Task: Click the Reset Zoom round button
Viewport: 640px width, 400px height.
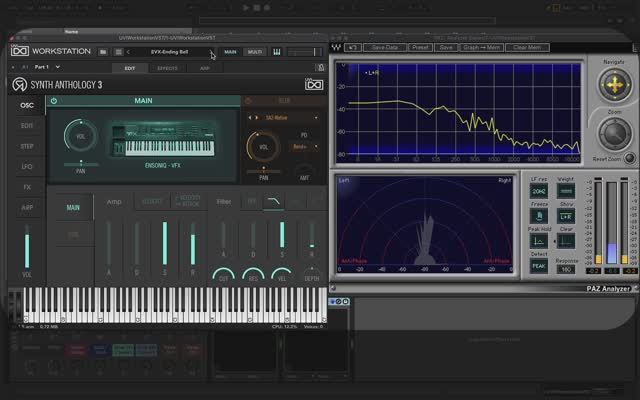Action: (x=630, y=158)
